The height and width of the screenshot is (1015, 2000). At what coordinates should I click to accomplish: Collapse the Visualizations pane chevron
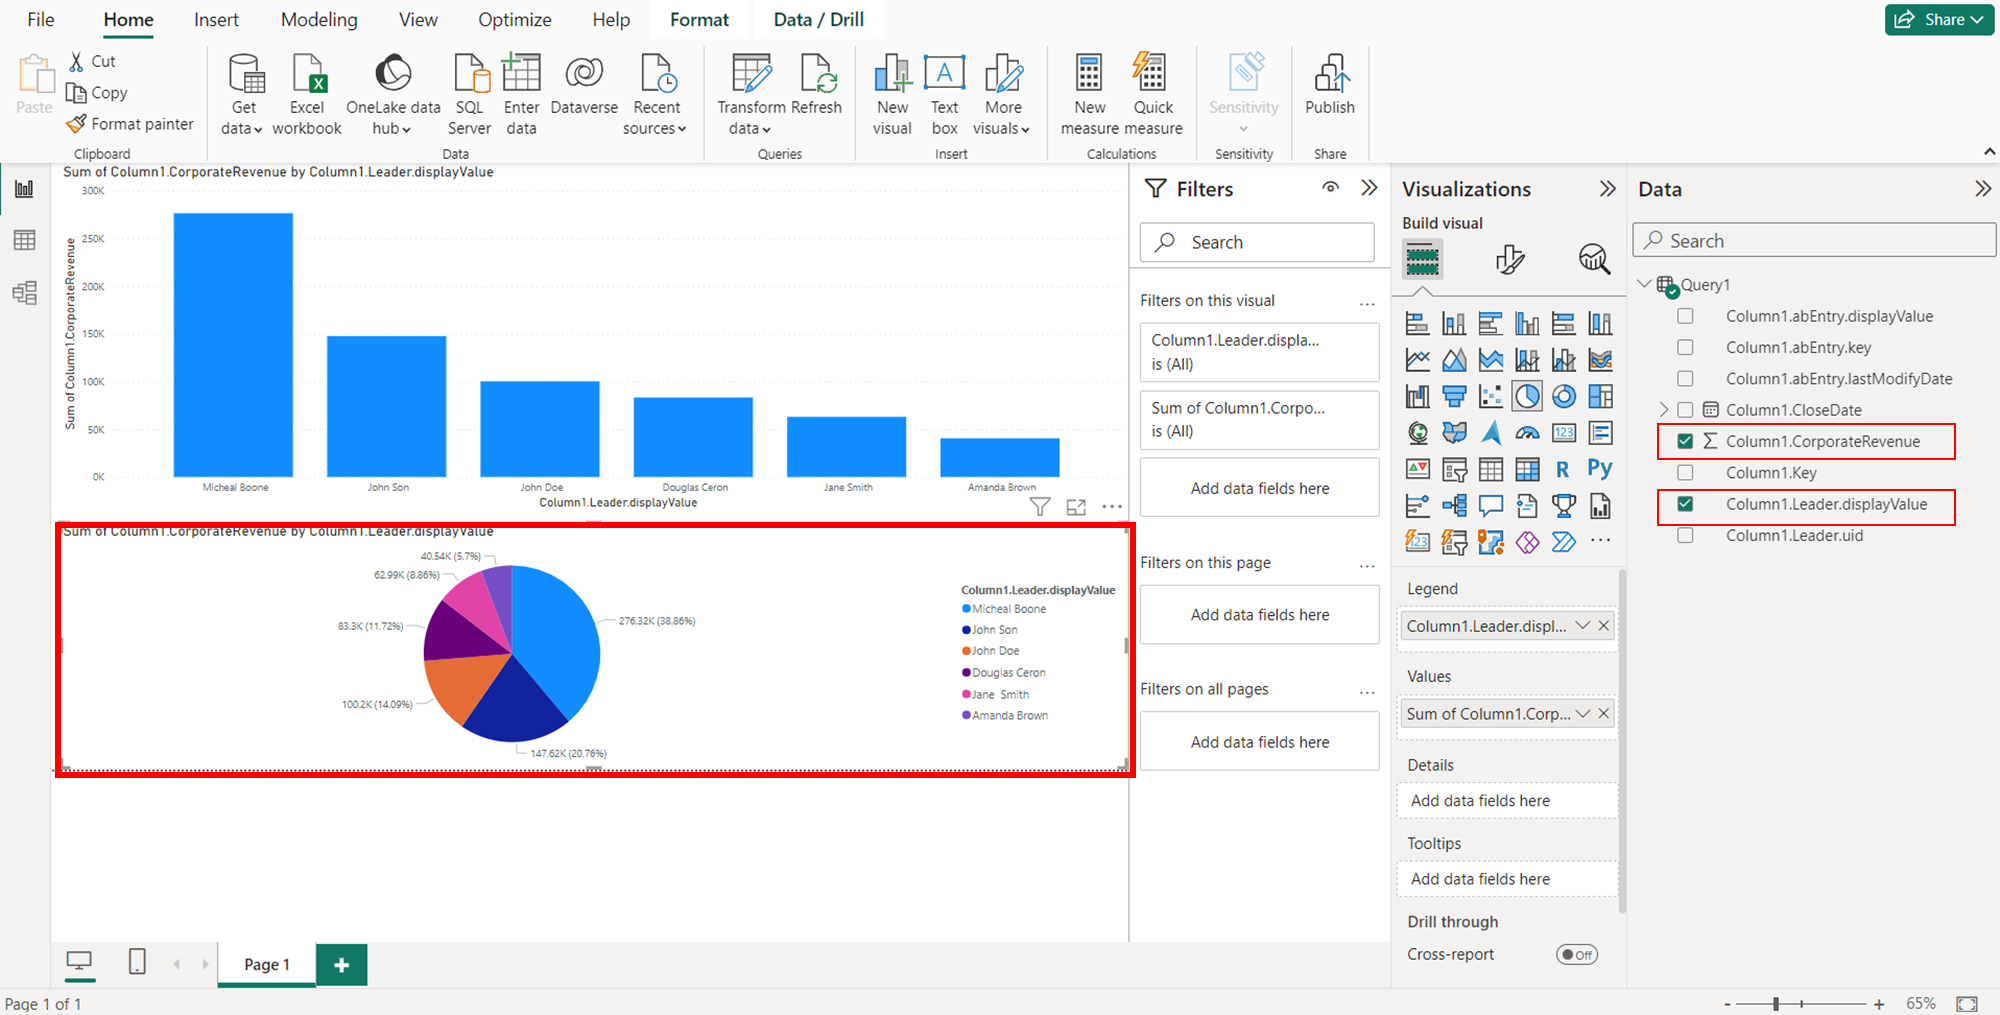1607,189
